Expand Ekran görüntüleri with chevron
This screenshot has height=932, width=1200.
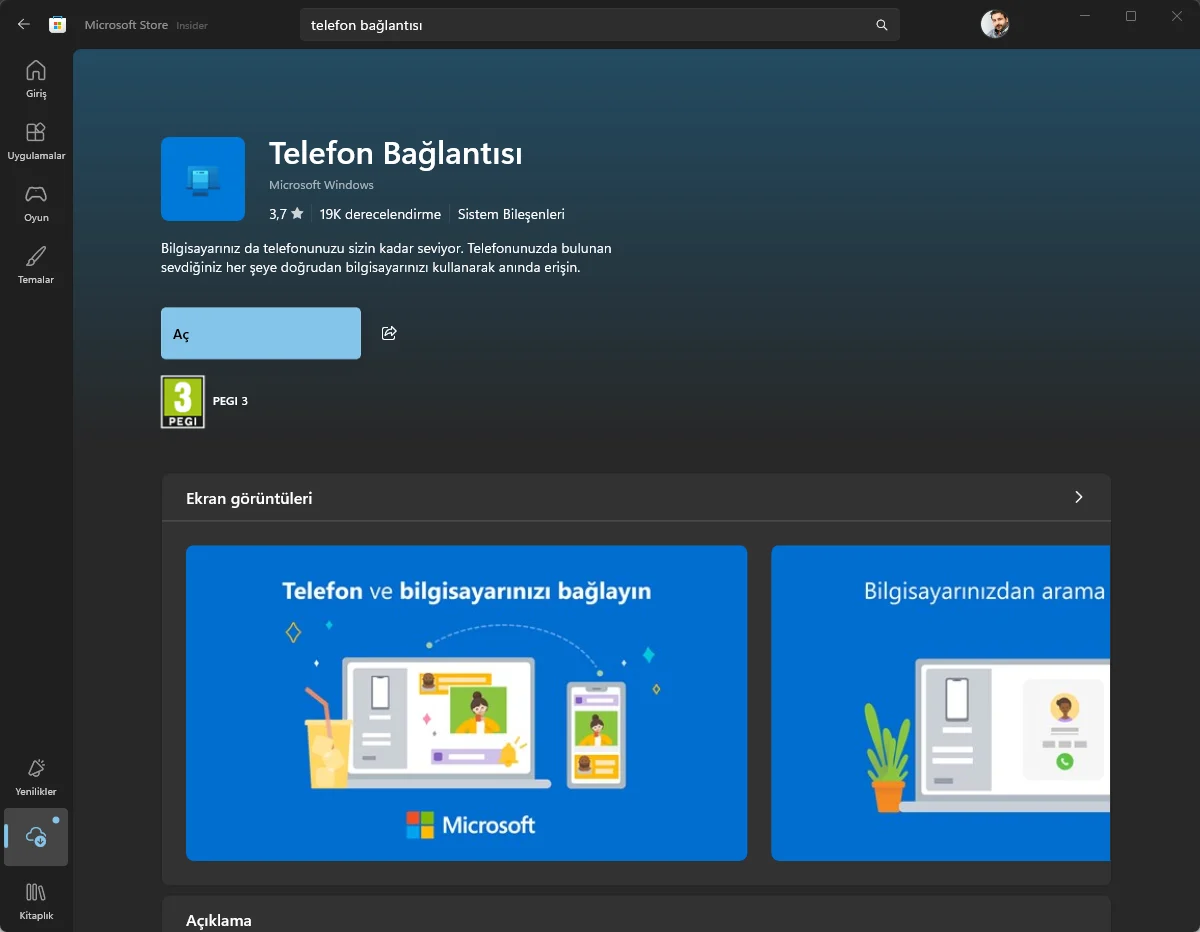click(x=1078, y=497)
